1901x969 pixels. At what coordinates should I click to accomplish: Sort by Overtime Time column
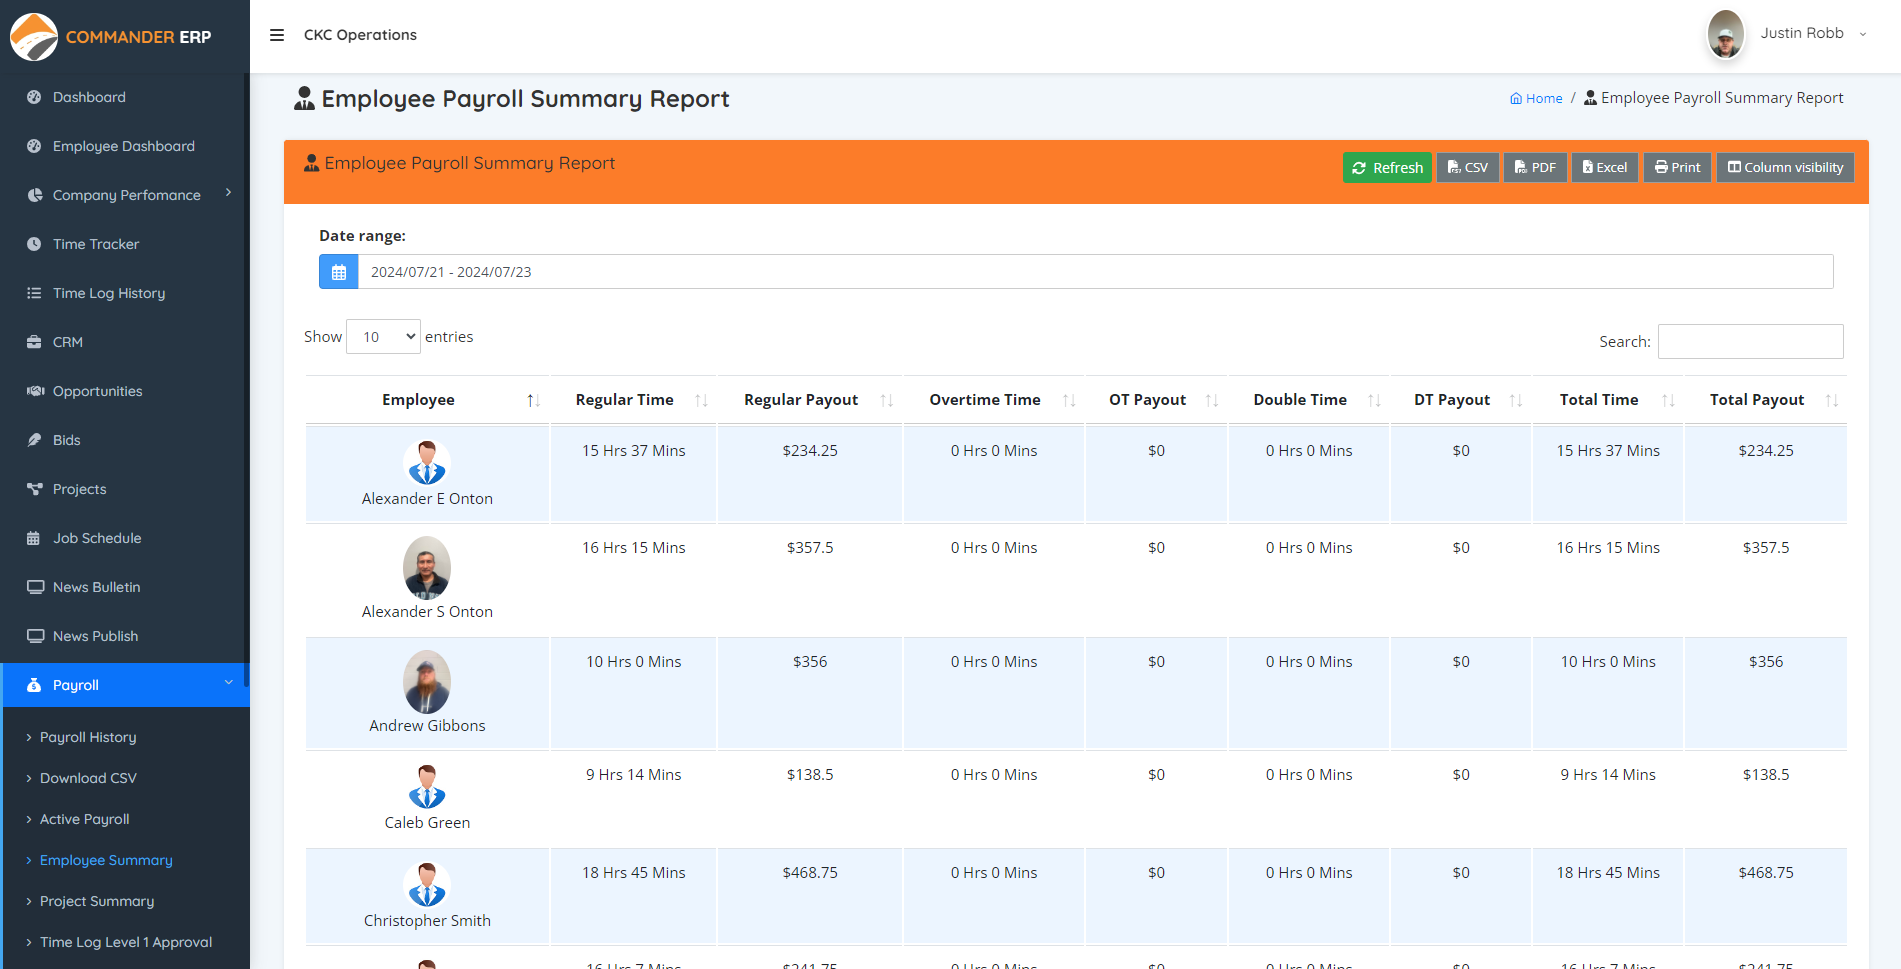994,400
